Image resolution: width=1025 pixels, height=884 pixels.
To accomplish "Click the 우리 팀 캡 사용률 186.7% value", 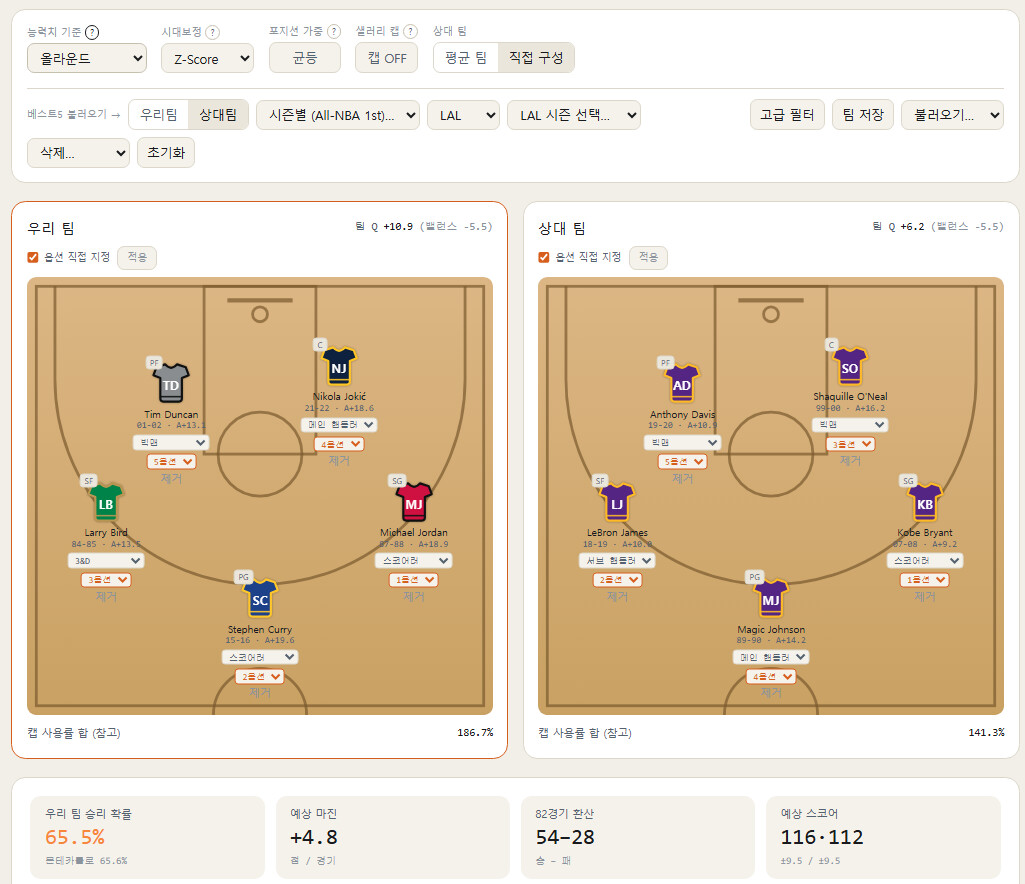I will coord(475,732).
